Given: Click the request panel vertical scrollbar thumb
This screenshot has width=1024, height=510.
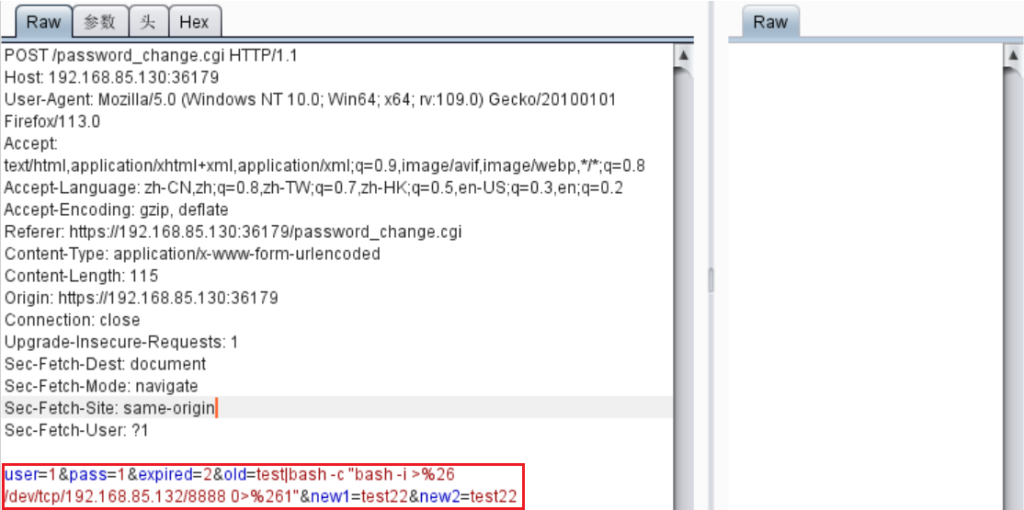Looking at the screenshot, I should (x=684, y=287).
